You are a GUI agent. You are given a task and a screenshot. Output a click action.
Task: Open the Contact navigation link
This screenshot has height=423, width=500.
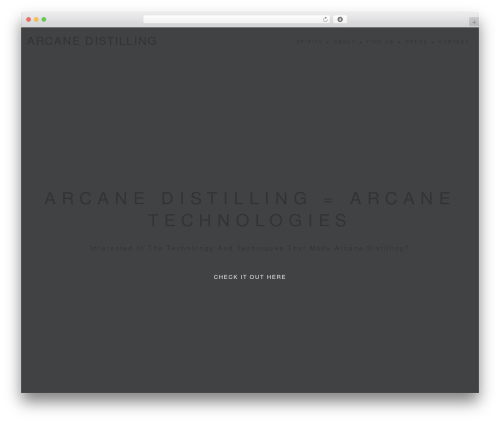click(453, 42)
